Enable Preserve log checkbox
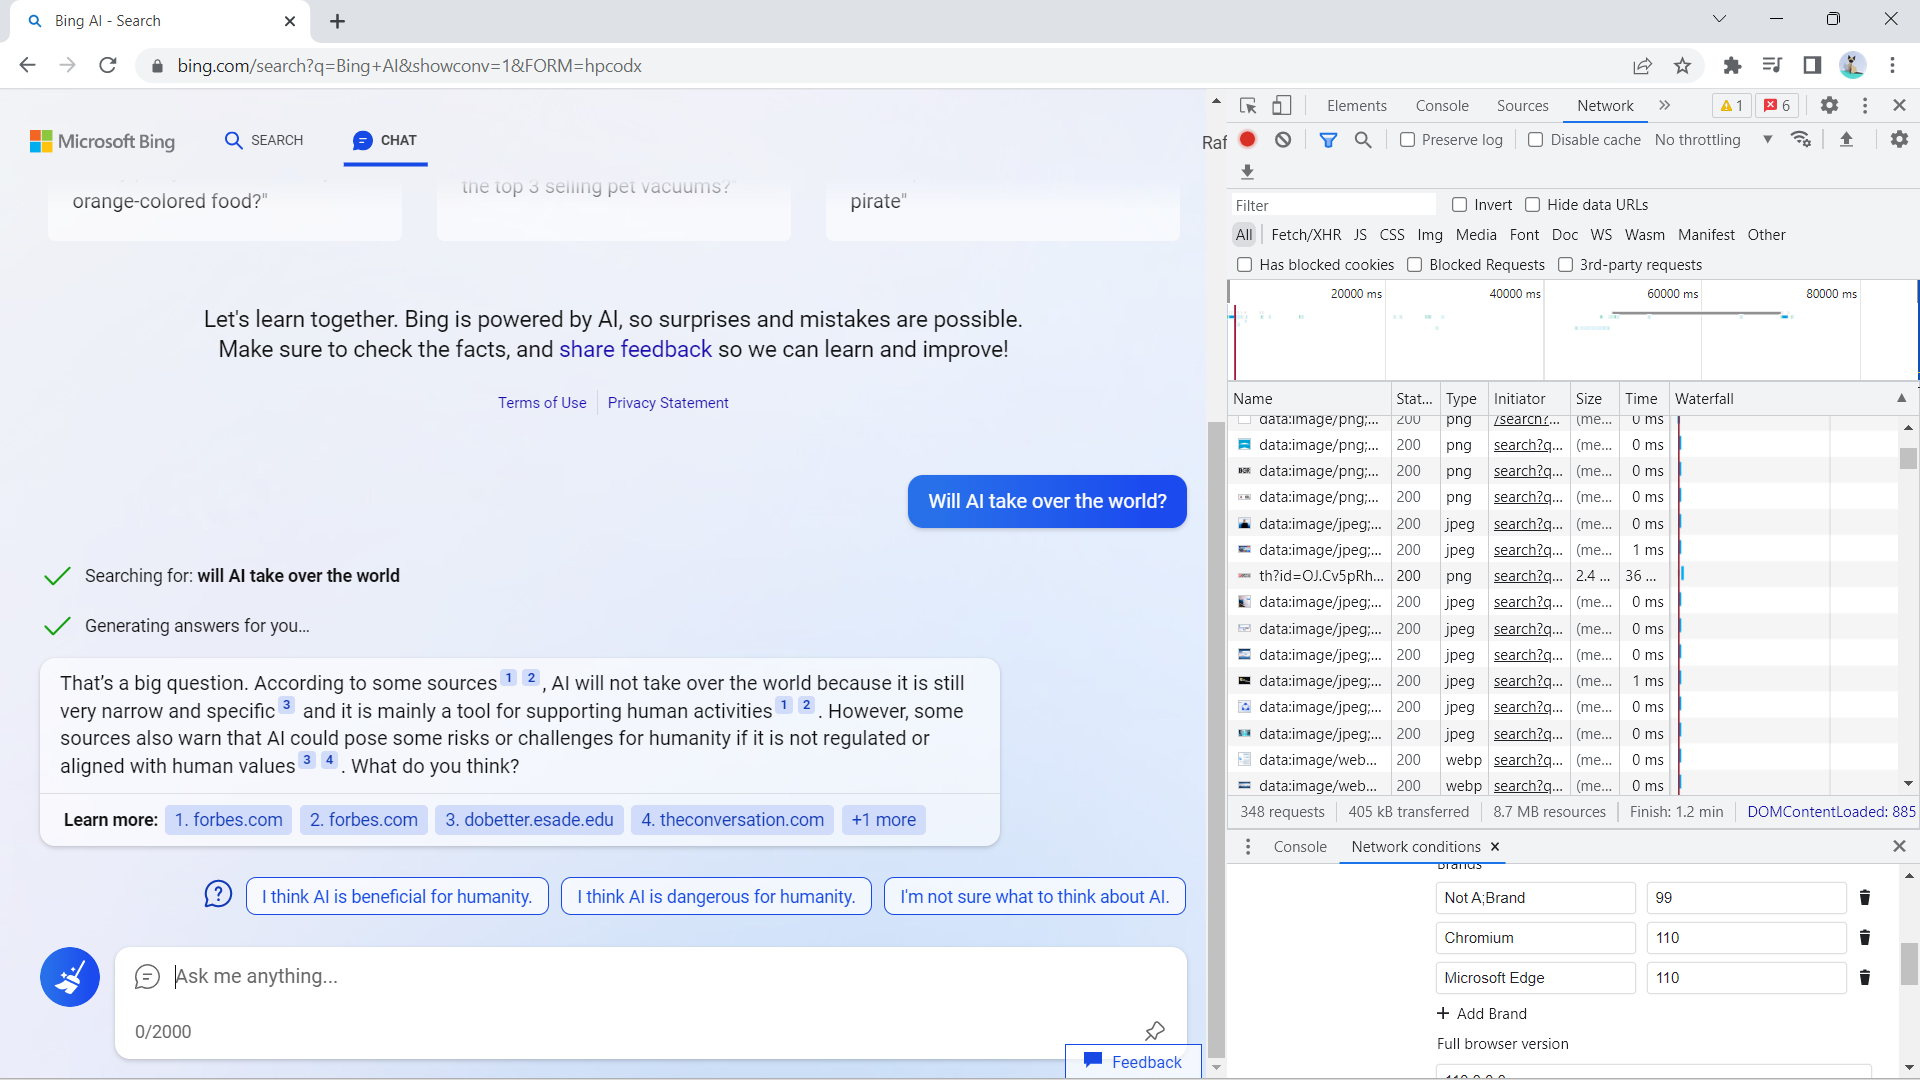Viewport: 1920px width, 1080px height. (x=1407, y=140)
